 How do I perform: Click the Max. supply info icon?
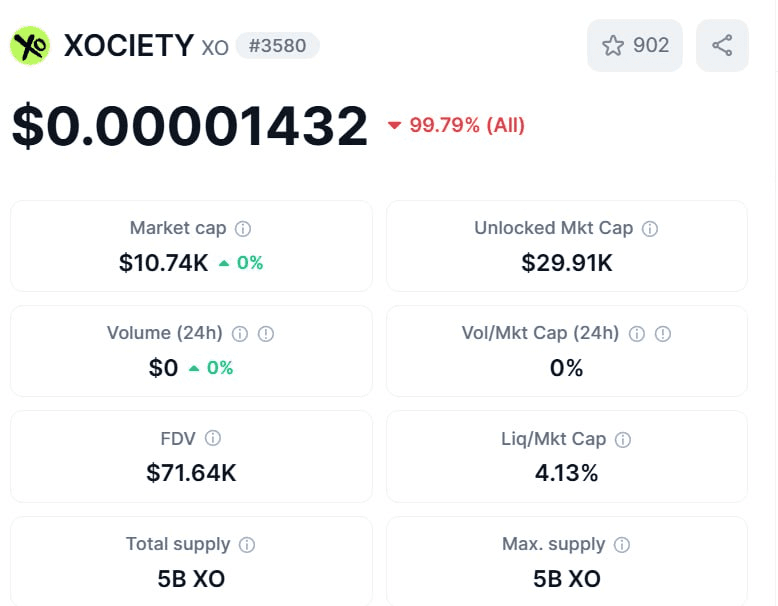pyautogui.click(x=622, y=545)
